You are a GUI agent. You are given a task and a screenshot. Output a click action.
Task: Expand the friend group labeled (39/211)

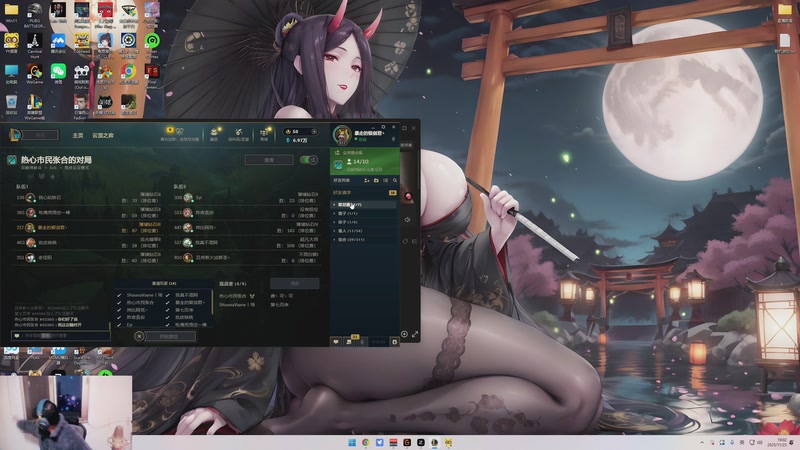pyautogui.click(x=364, y=239)
